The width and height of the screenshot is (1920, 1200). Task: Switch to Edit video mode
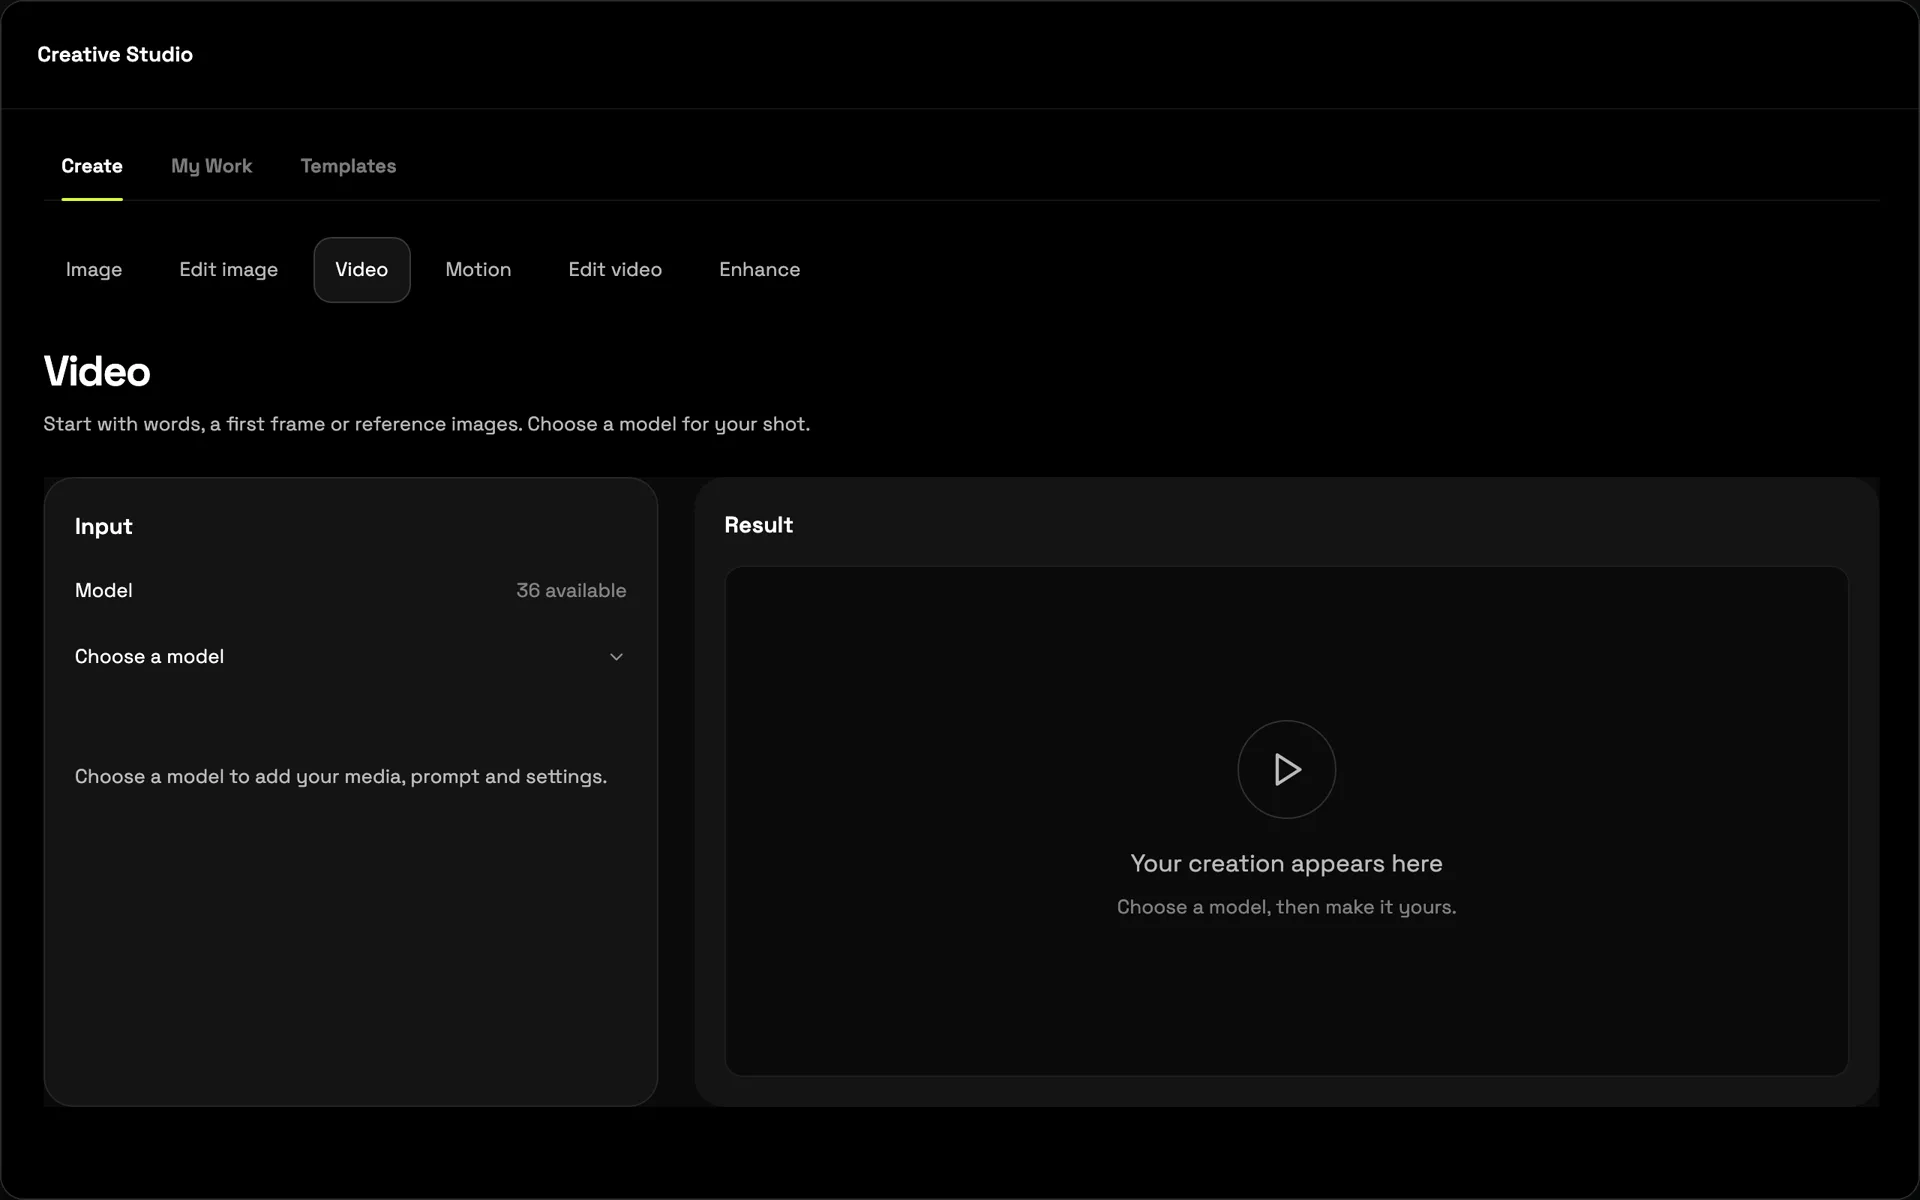[x=615, y=270]
